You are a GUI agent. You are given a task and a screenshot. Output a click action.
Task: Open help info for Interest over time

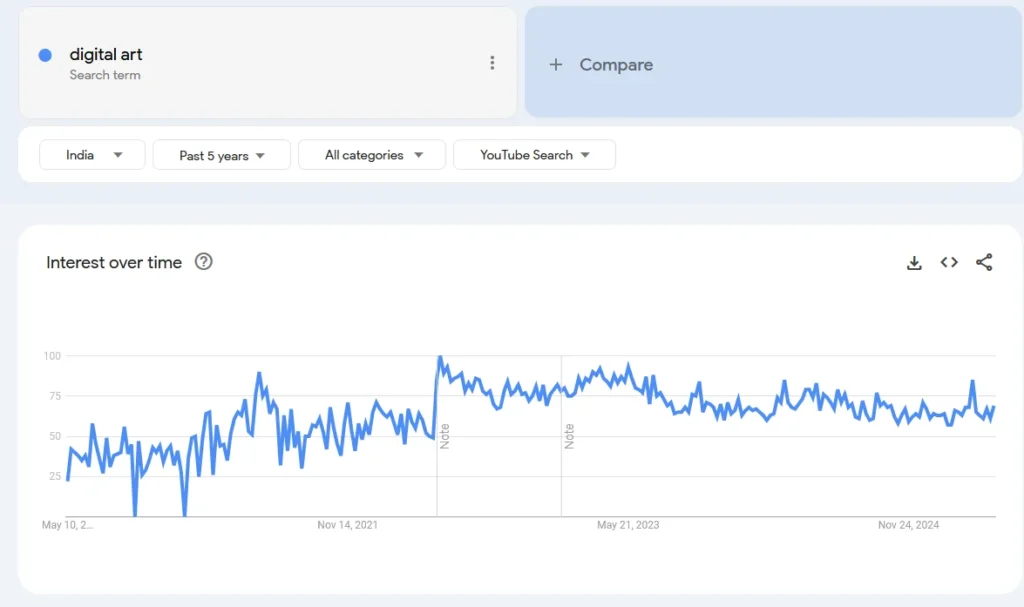click(203, 262)
